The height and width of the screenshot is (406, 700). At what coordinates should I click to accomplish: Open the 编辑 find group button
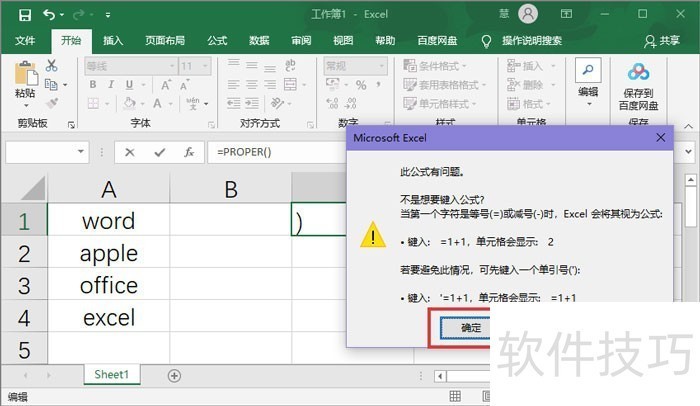(x=588, y=83)
